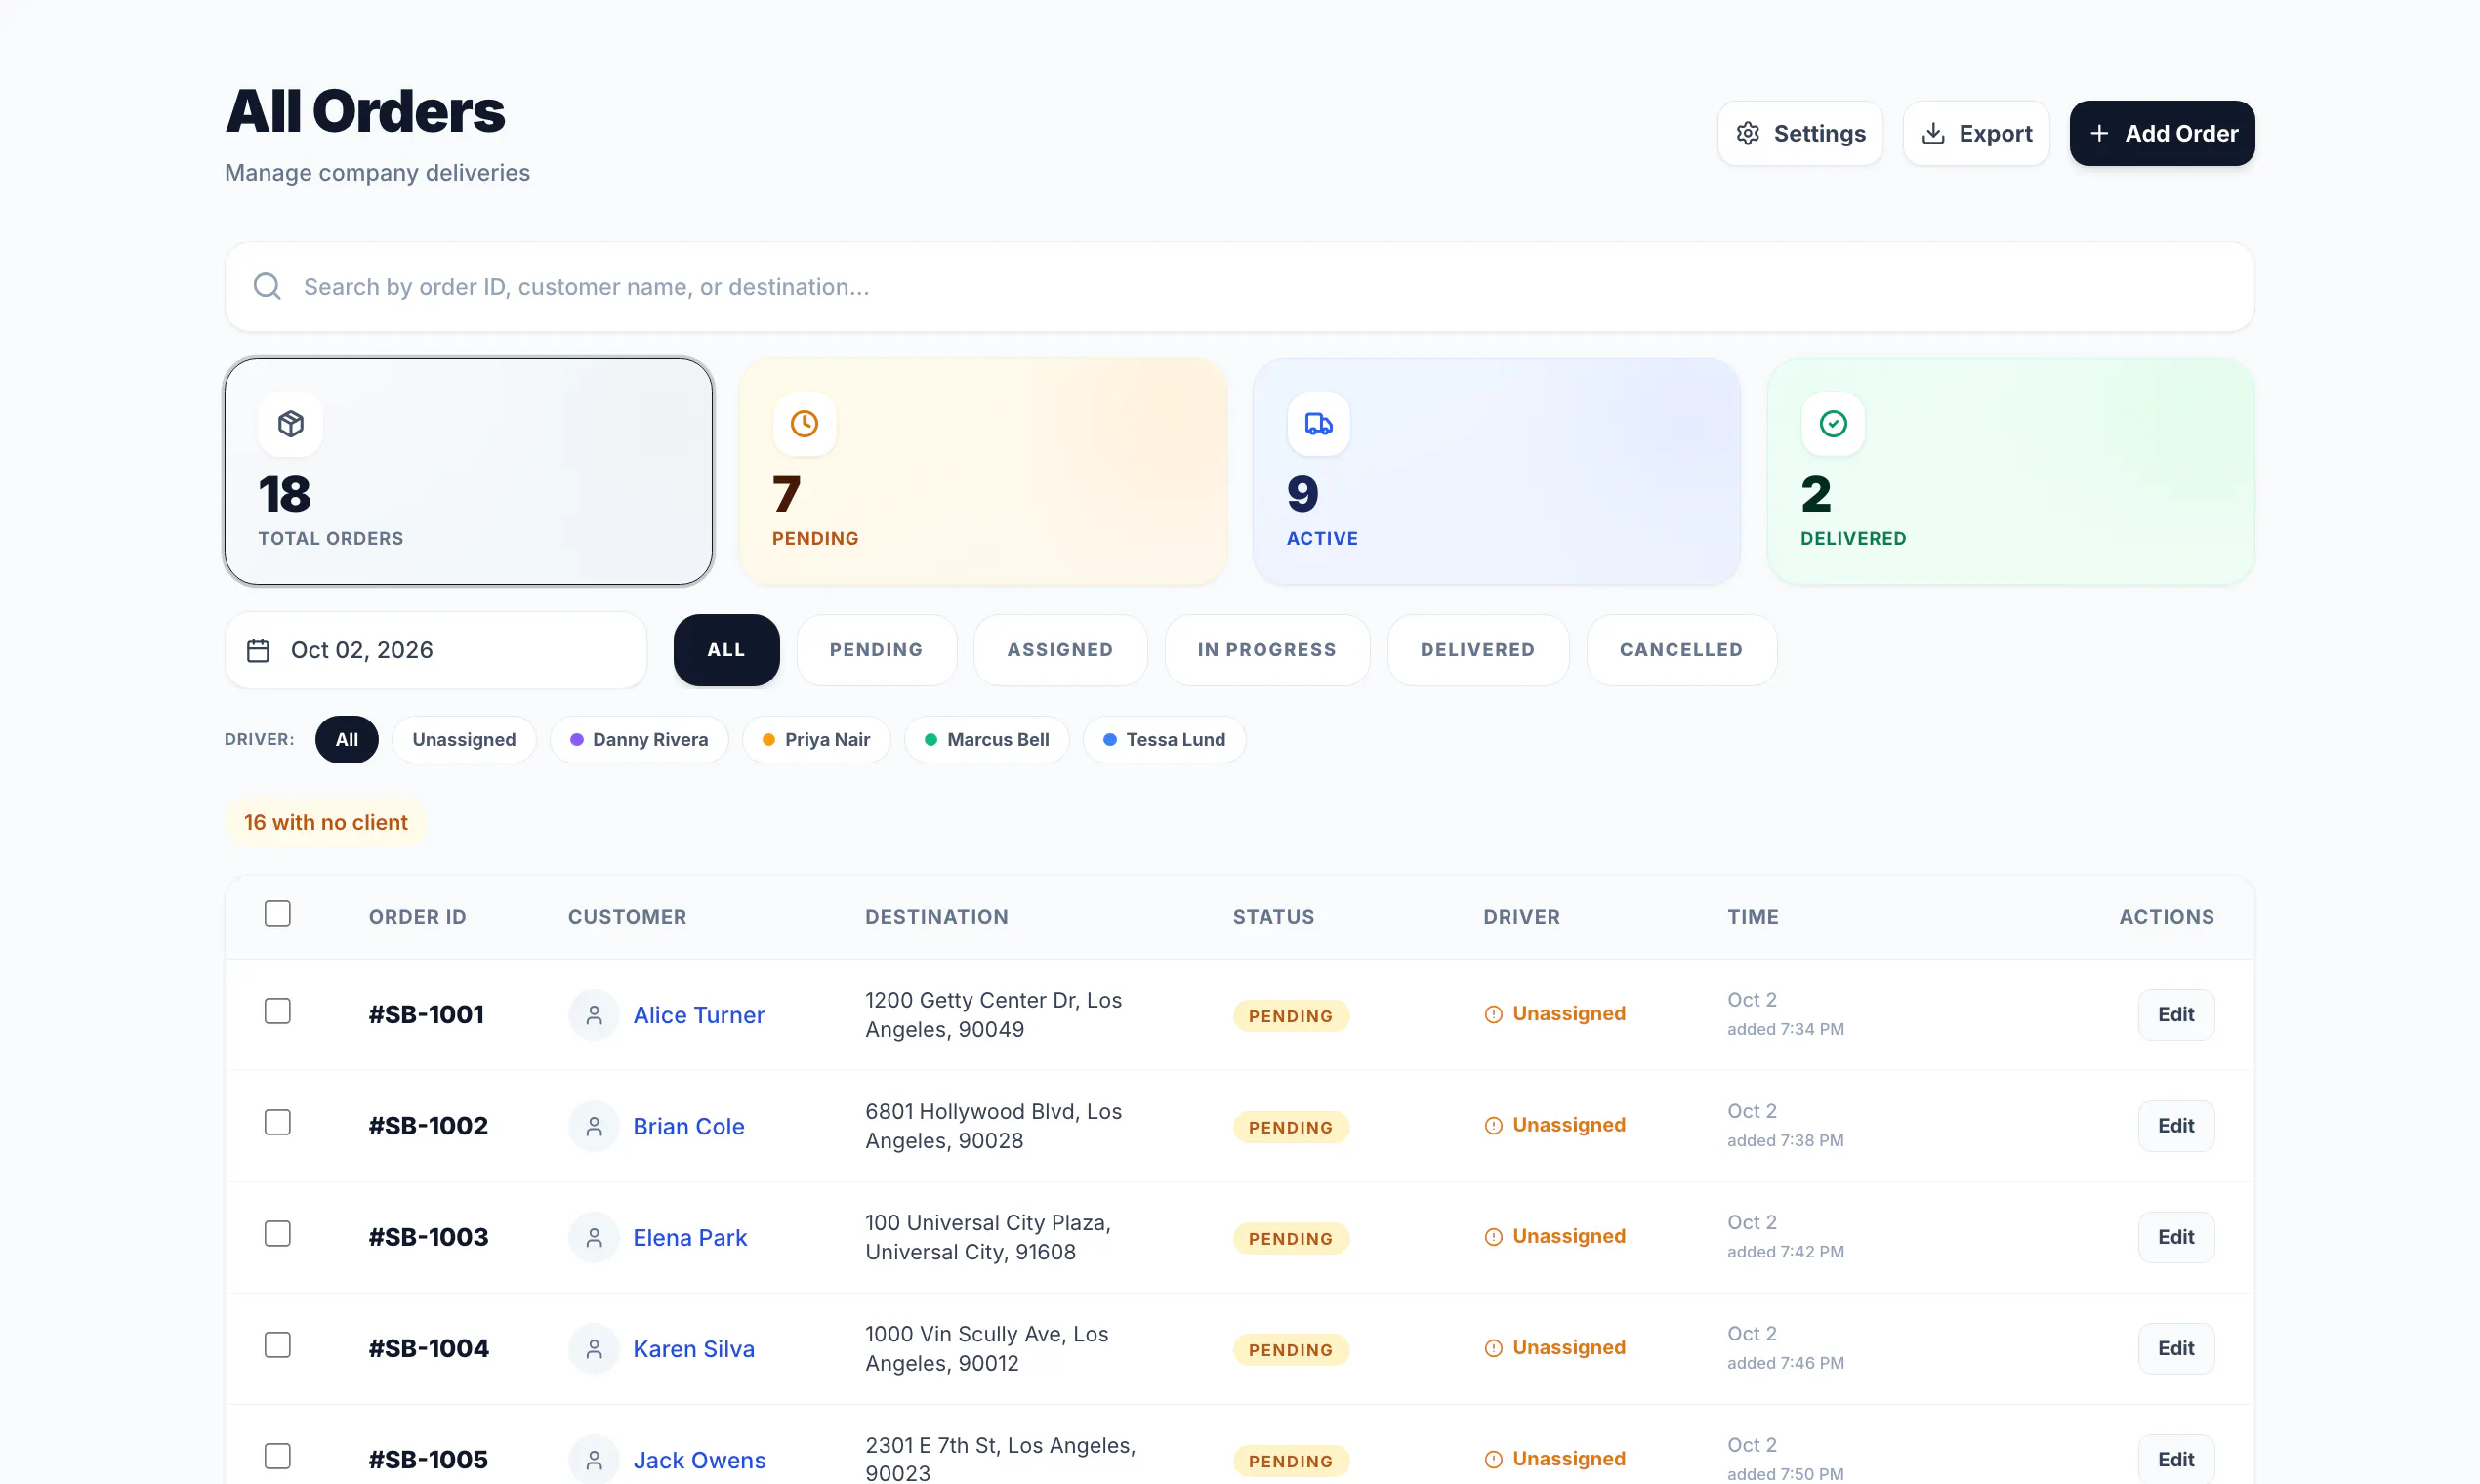2480x1484 pixels.
Task: Check the box for order #SB-1003
Action: coord(277,1234)
